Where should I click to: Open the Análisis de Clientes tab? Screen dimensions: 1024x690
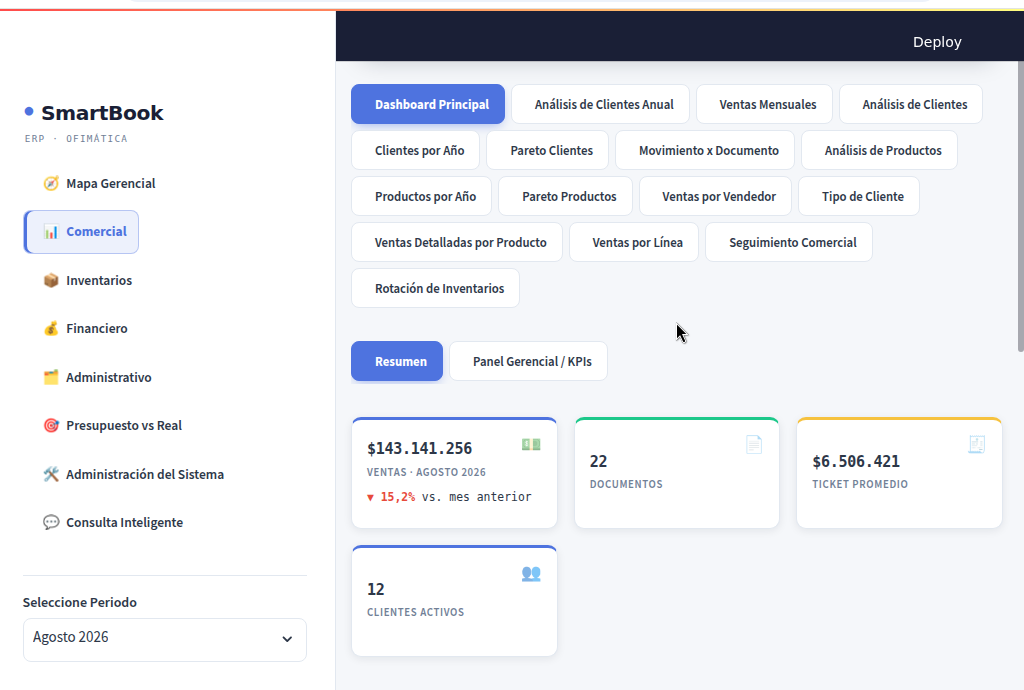pos(911,104)
